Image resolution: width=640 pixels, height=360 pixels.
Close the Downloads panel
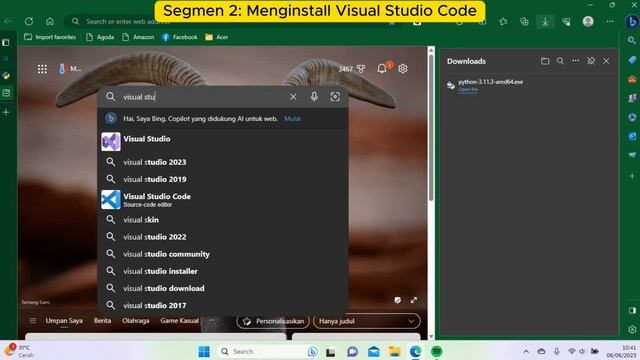tap(606, 61)
